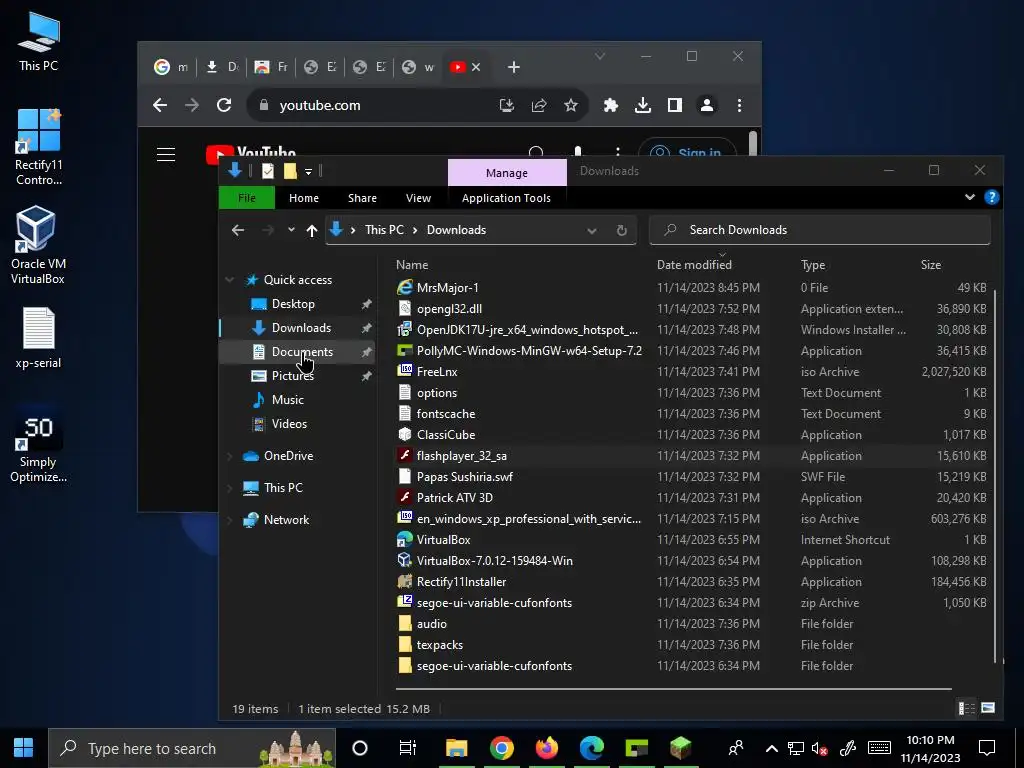1024x768 pixels.
Task: Open This PC desktop icon
Action: tap(39, 42)
